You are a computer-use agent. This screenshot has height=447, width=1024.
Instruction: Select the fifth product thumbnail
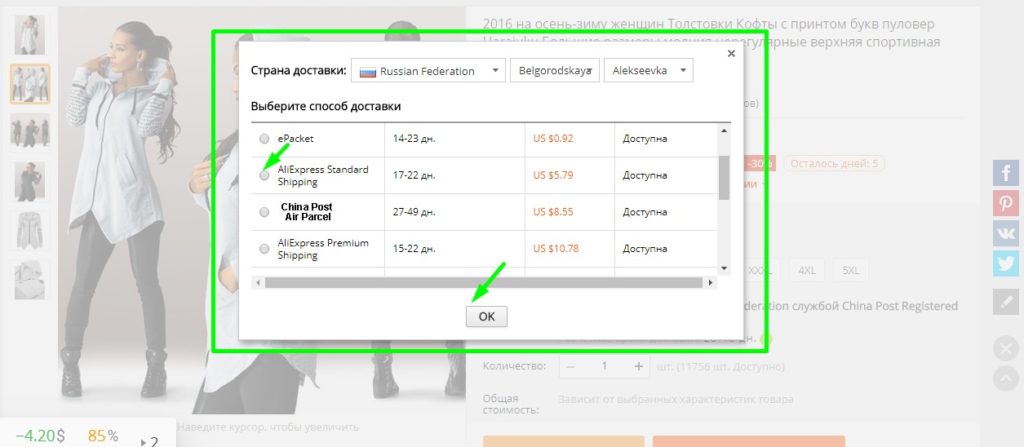tap(30, 231)
